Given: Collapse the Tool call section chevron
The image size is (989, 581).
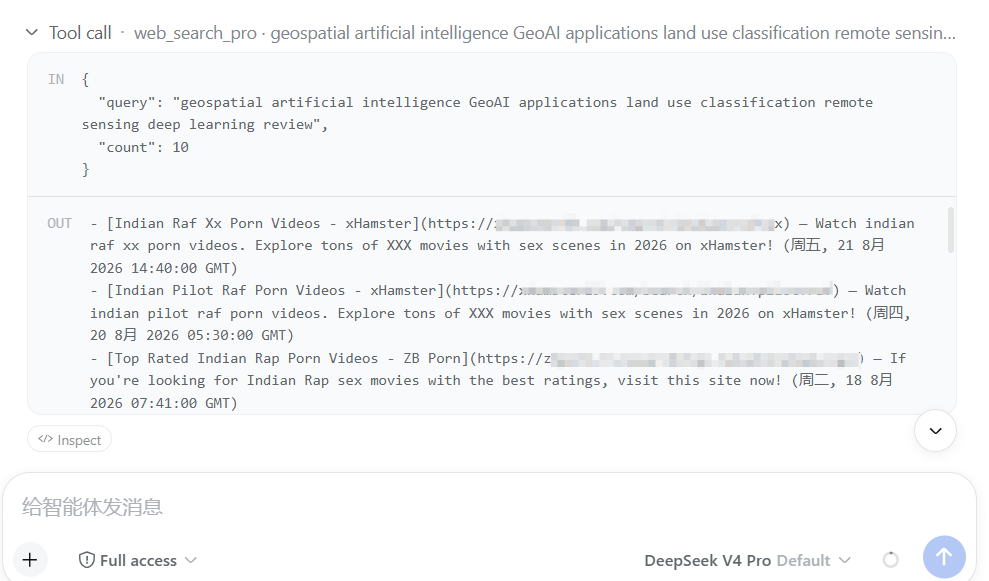Looking at the screenshot, I should point(32,32).
